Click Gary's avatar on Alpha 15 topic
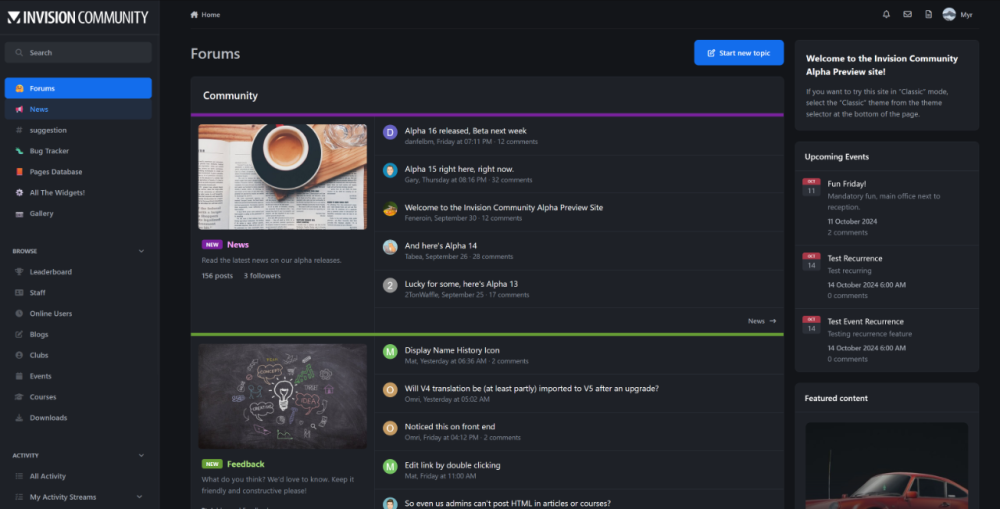The image size is (1000, 509). pyautogui.click(x=390, y=170)
